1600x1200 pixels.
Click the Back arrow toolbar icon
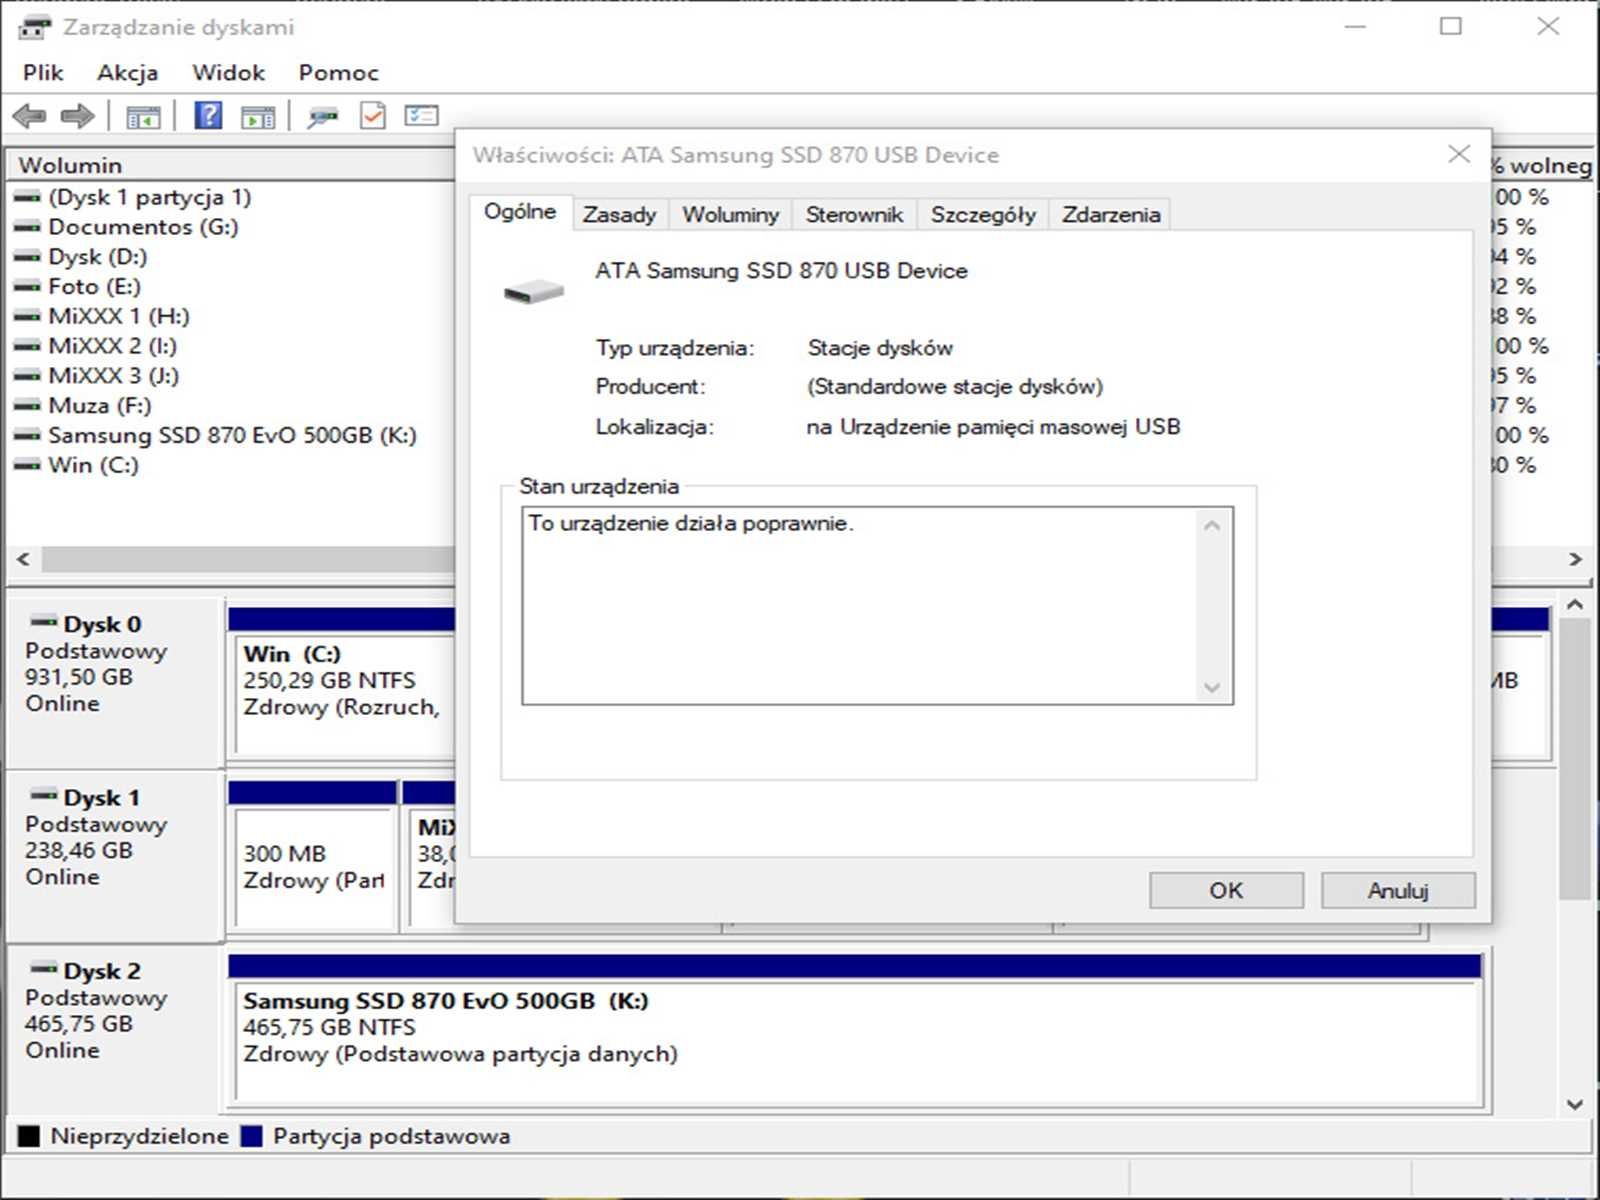point(30,116)
